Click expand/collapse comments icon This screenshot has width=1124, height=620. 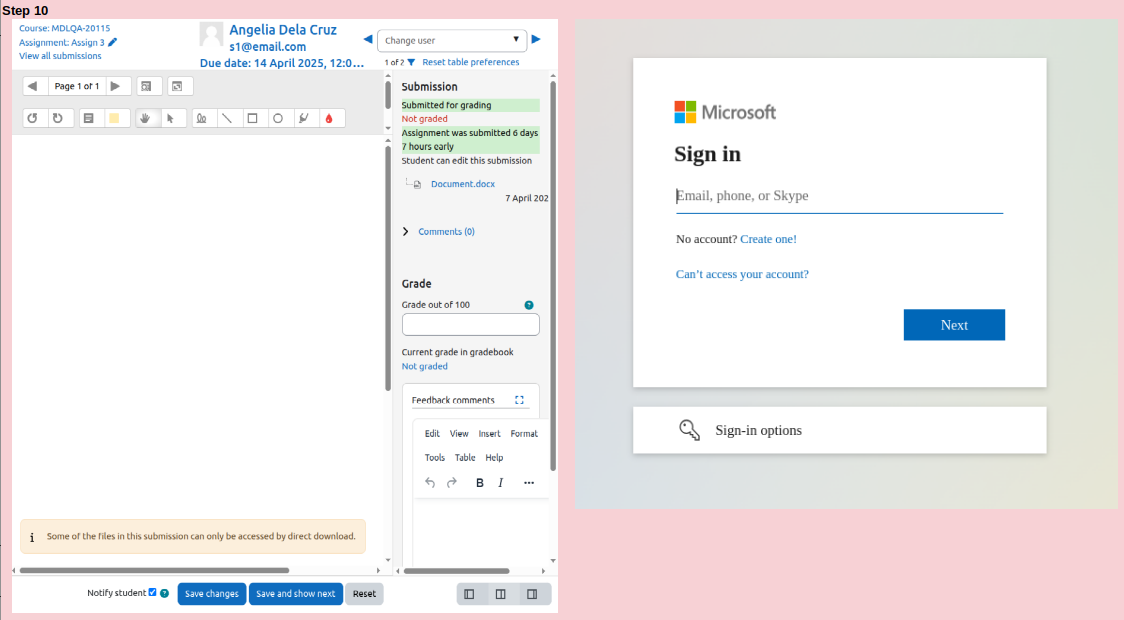pos(177,86)
